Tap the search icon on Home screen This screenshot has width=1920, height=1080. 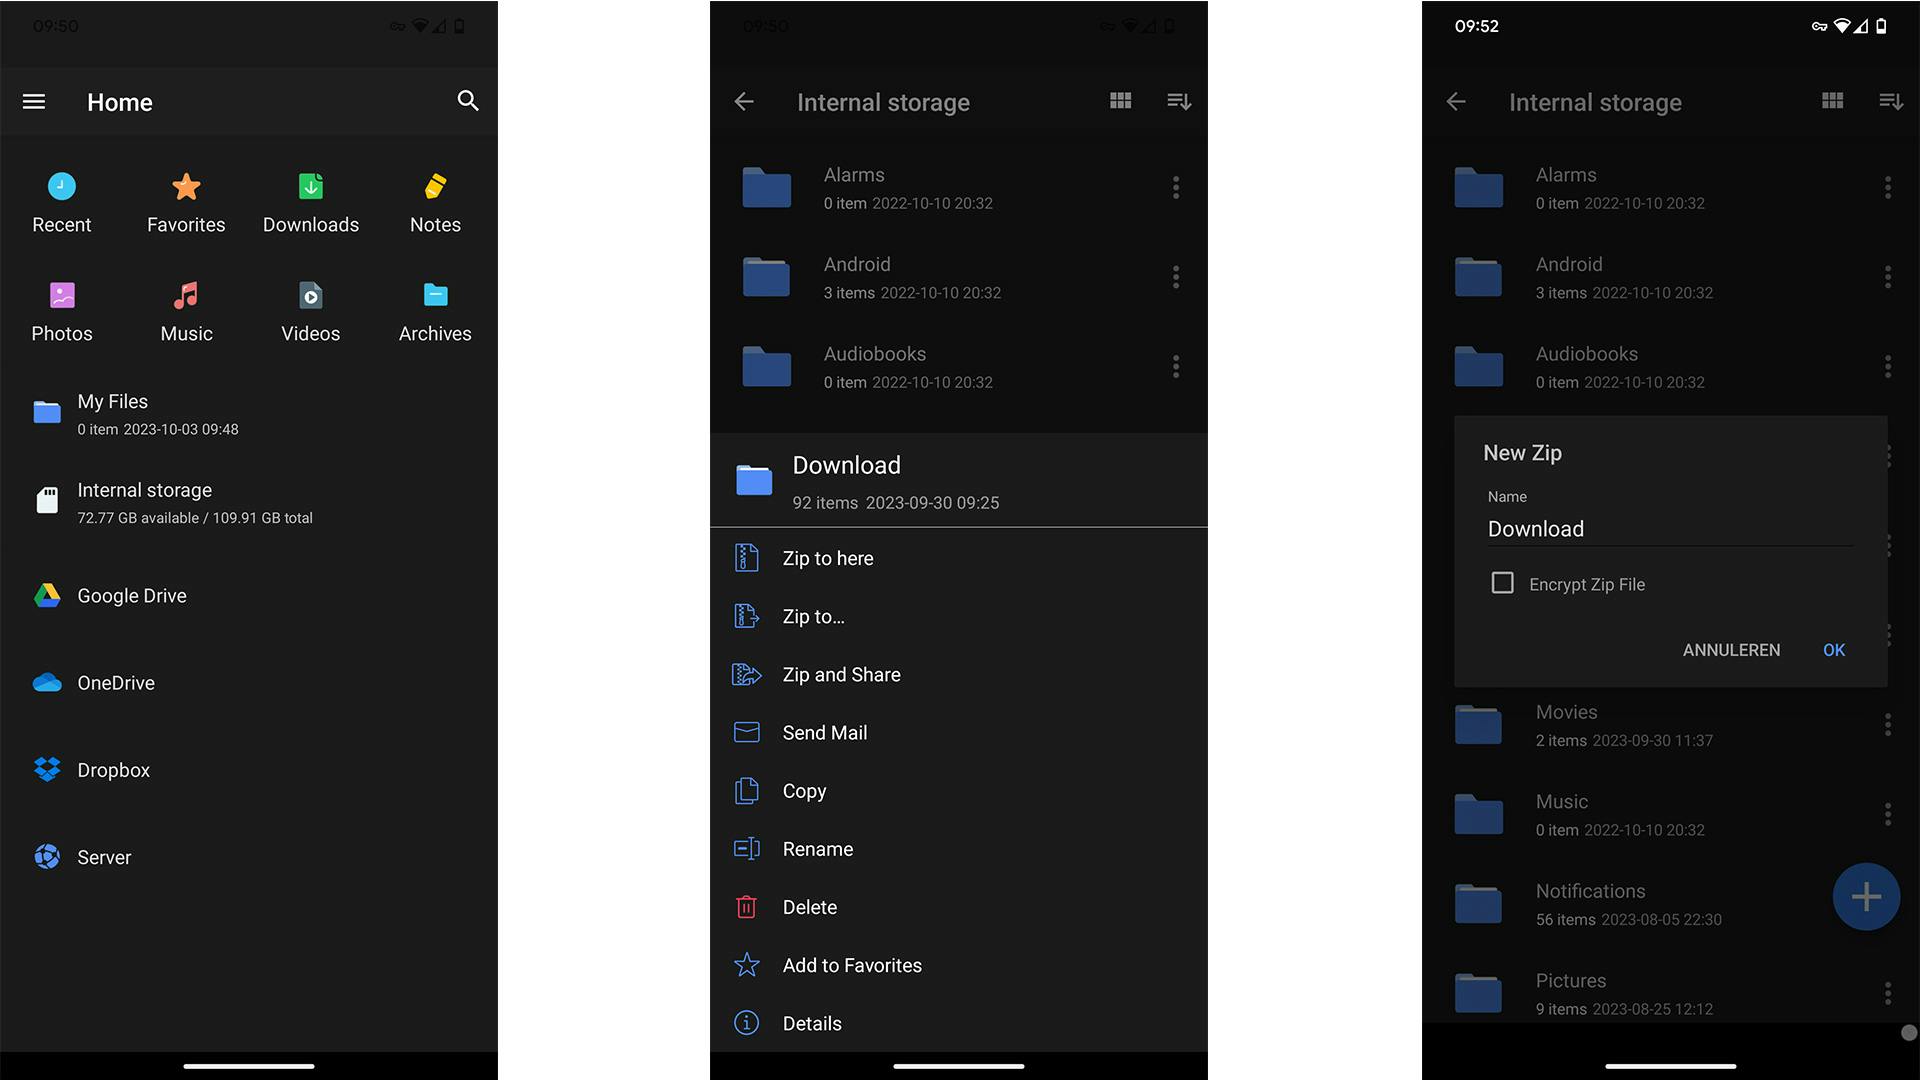click(468, 101)
